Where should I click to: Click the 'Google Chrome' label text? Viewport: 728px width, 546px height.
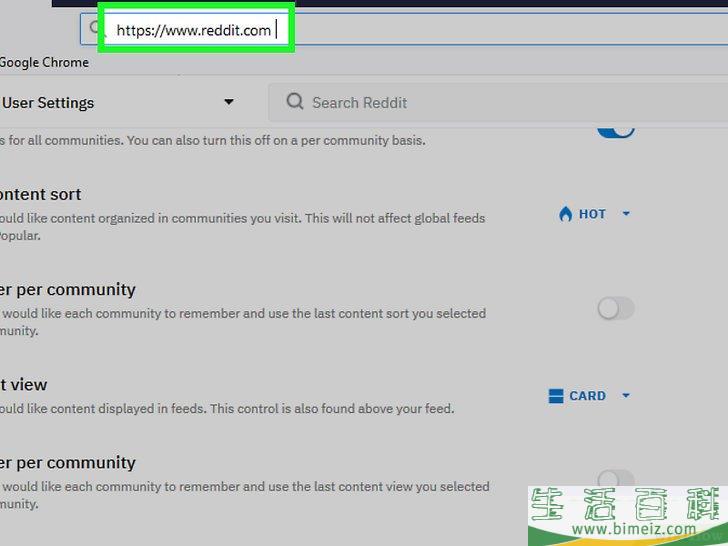[x=44, y=62]
